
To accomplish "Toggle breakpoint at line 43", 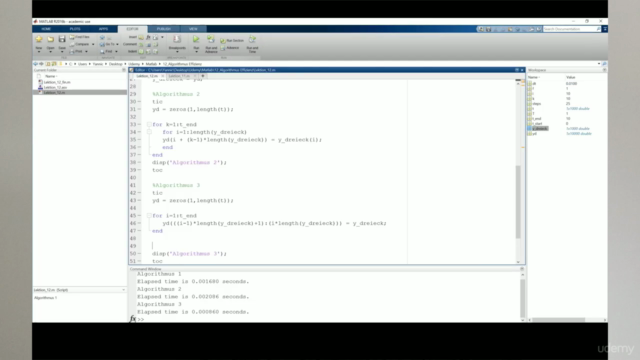I will tap(139, 200).
